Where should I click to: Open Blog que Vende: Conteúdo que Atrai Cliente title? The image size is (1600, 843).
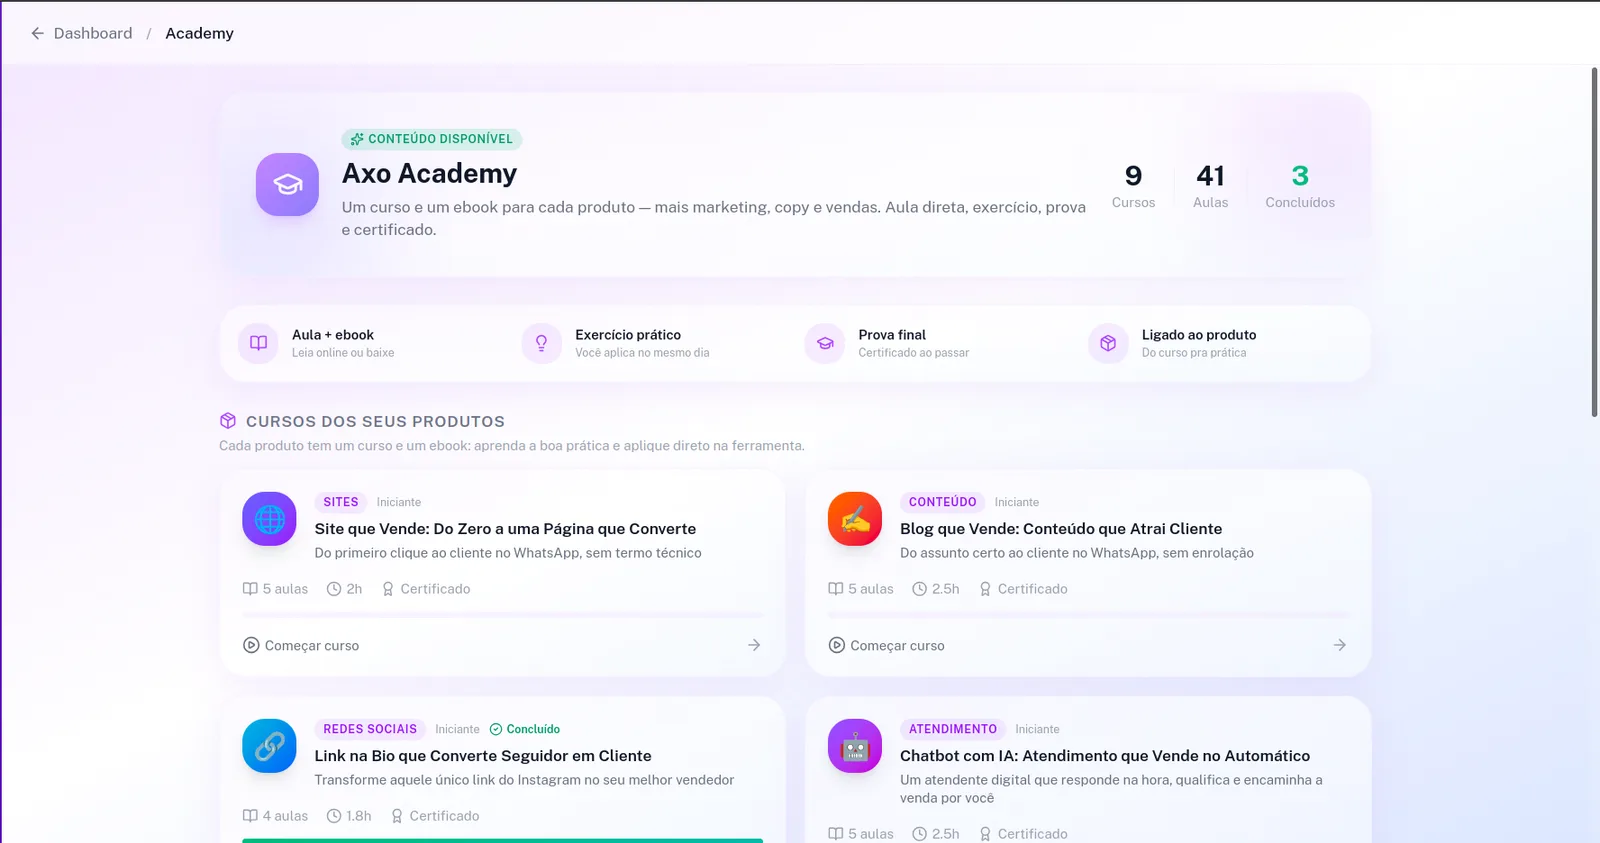pyautogui.click(x=1061, y=529)
